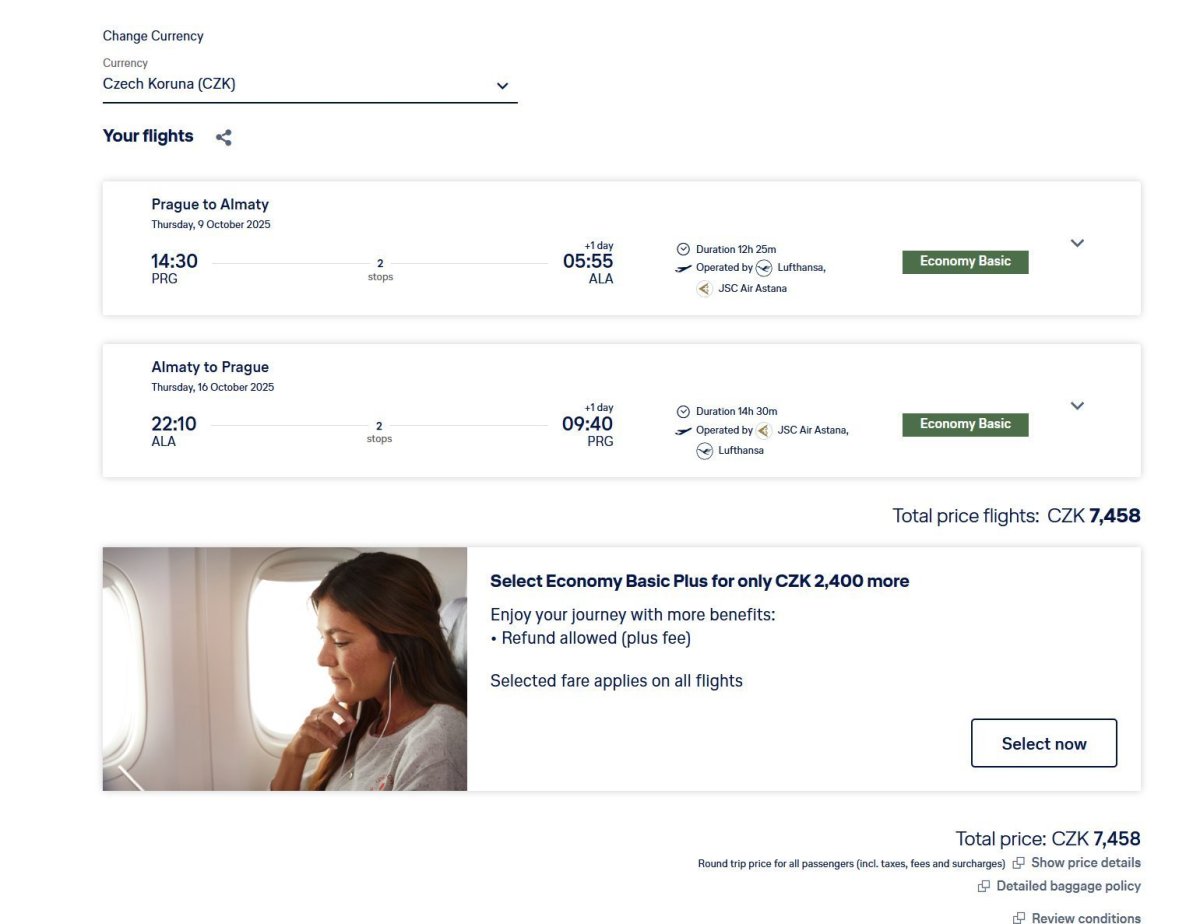The height and width of the screenshot is (924, 1200).
Task: Open the Show price details link
Action: [1085, 863]
